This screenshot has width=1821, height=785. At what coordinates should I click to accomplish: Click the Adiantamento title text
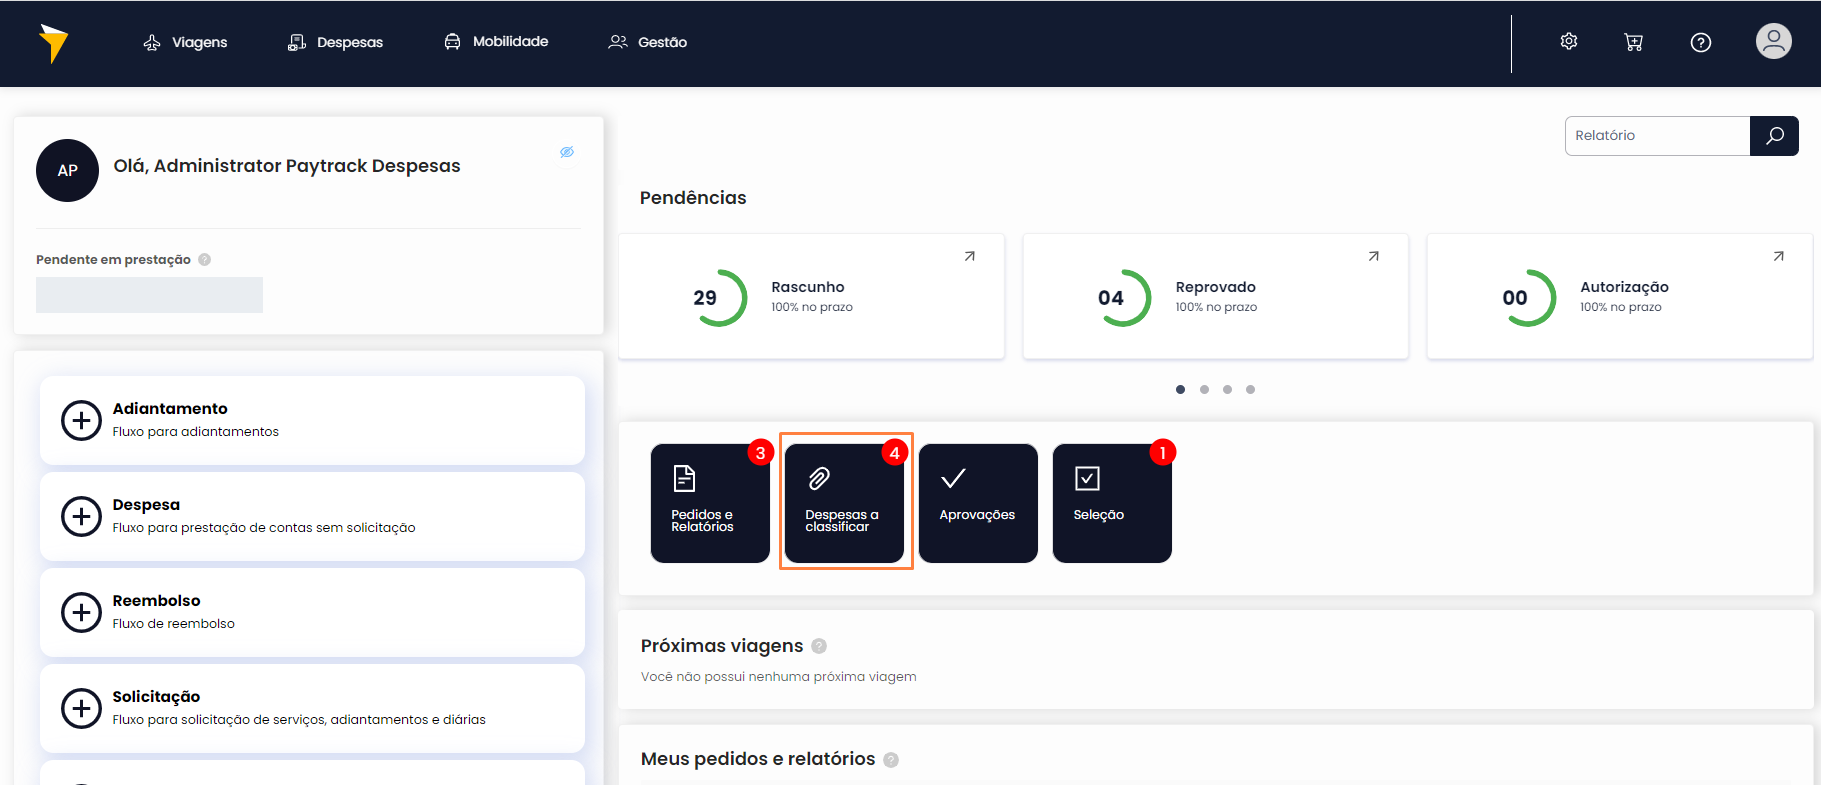170,408
